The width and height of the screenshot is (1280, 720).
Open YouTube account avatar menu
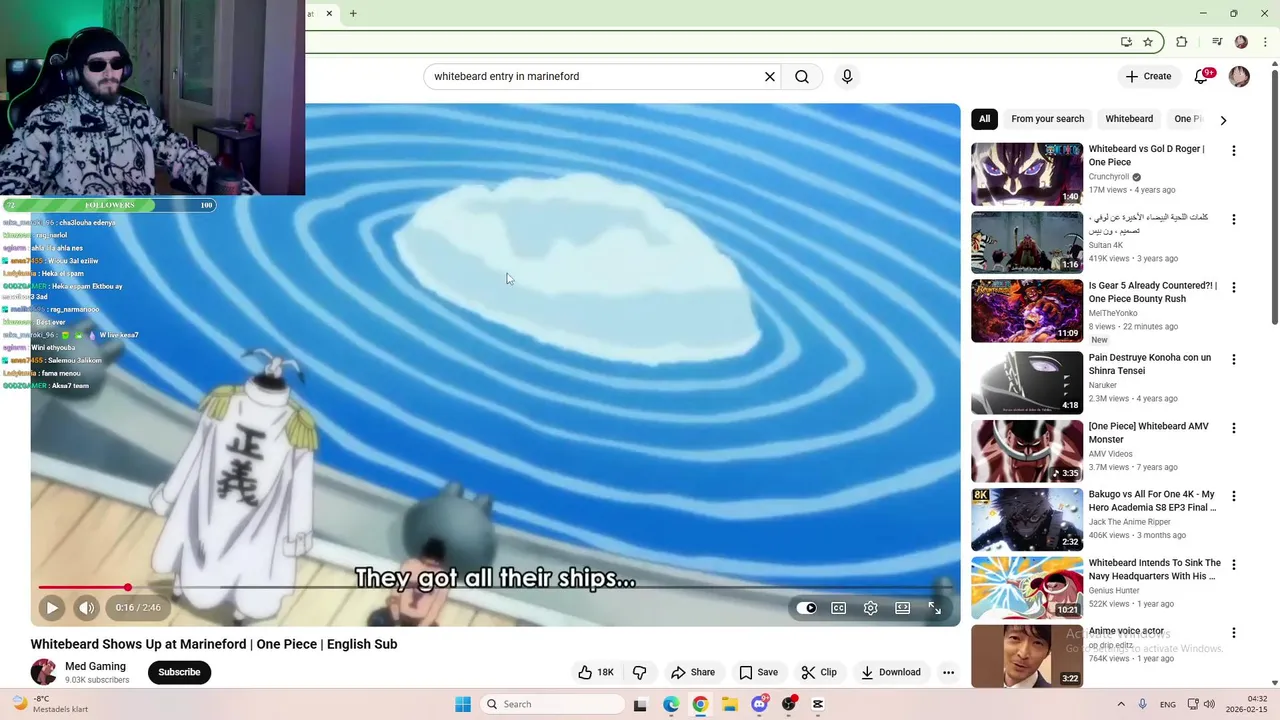1239,77
